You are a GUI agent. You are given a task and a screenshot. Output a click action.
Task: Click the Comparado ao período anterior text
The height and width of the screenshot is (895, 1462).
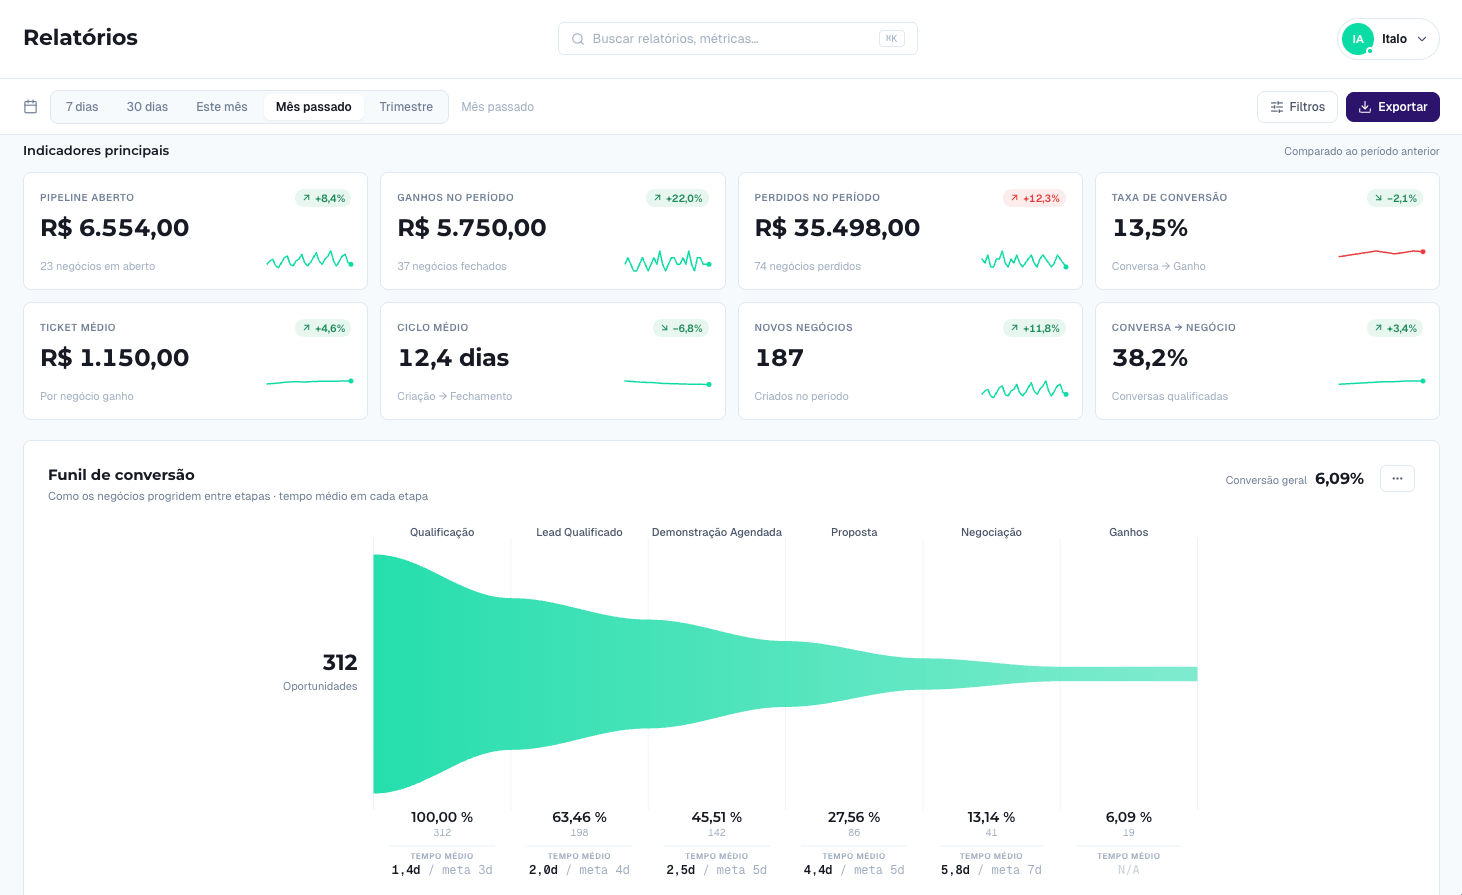click(1362, 151)
